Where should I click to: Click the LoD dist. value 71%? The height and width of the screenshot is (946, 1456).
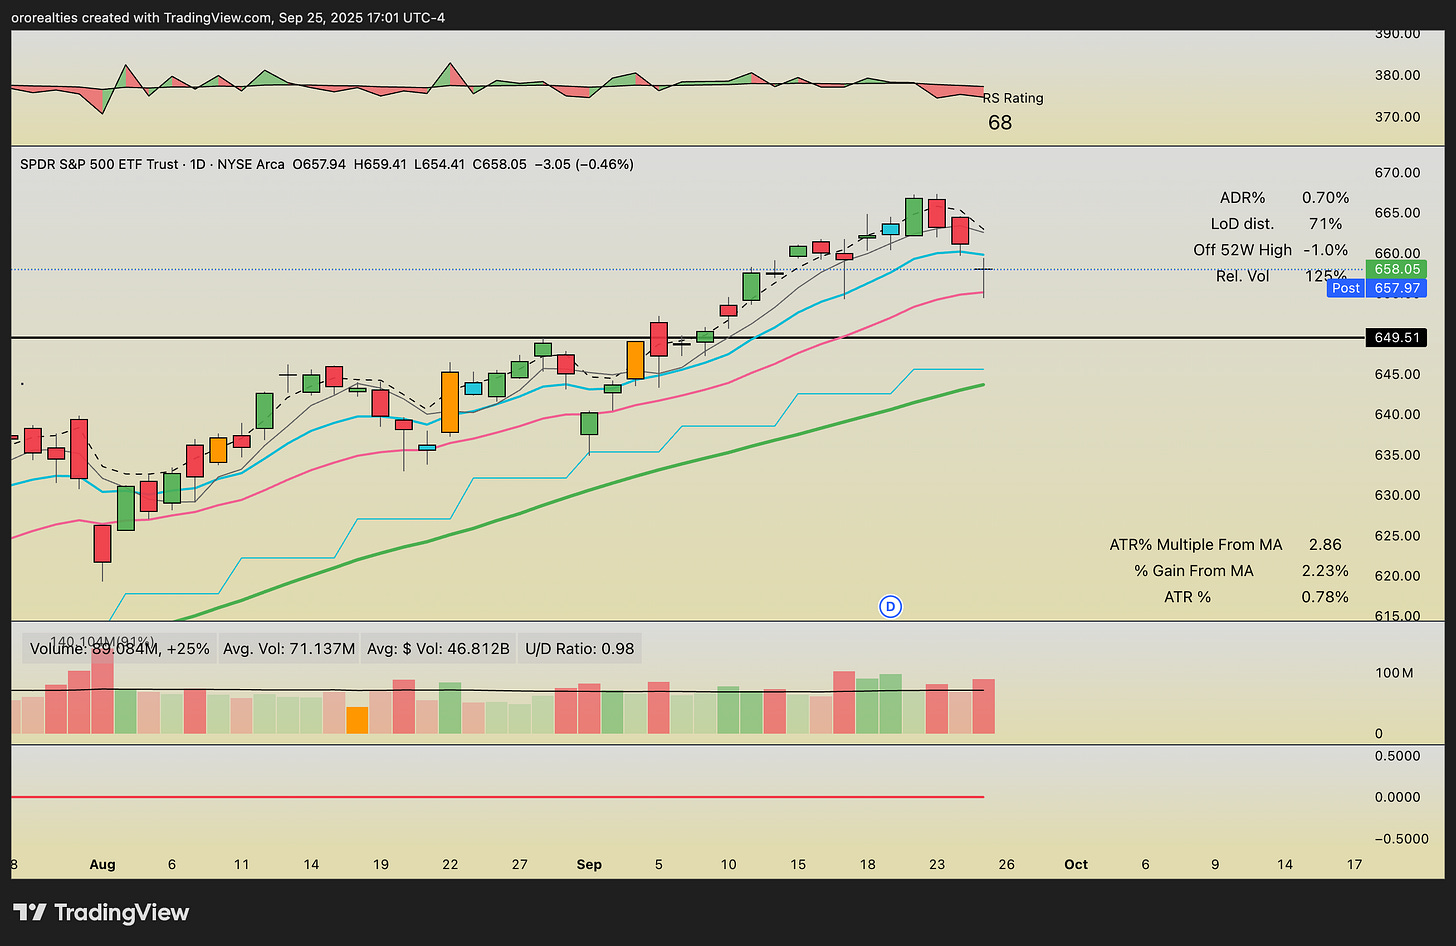point(1325,224)
